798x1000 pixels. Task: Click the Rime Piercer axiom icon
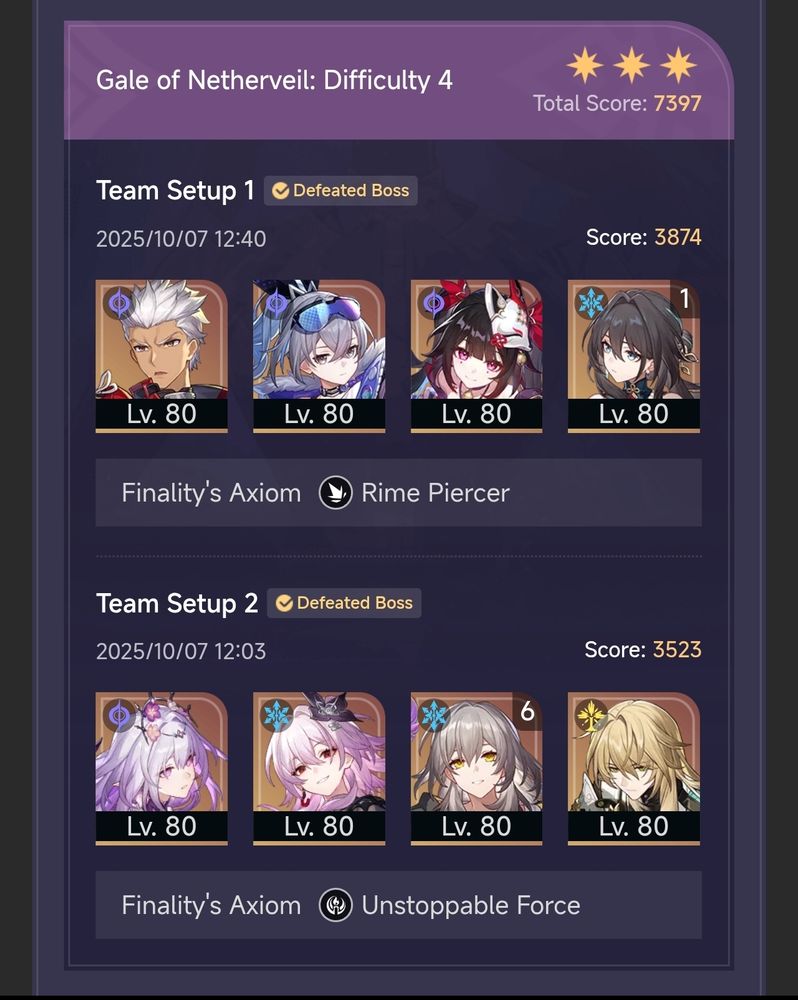(x=336, y=493)
